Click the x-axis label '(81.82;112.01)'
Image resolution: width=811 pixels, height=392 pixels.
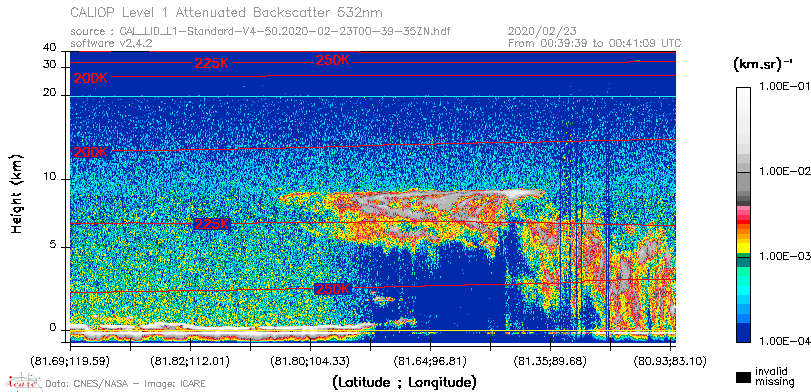[190, 360]
